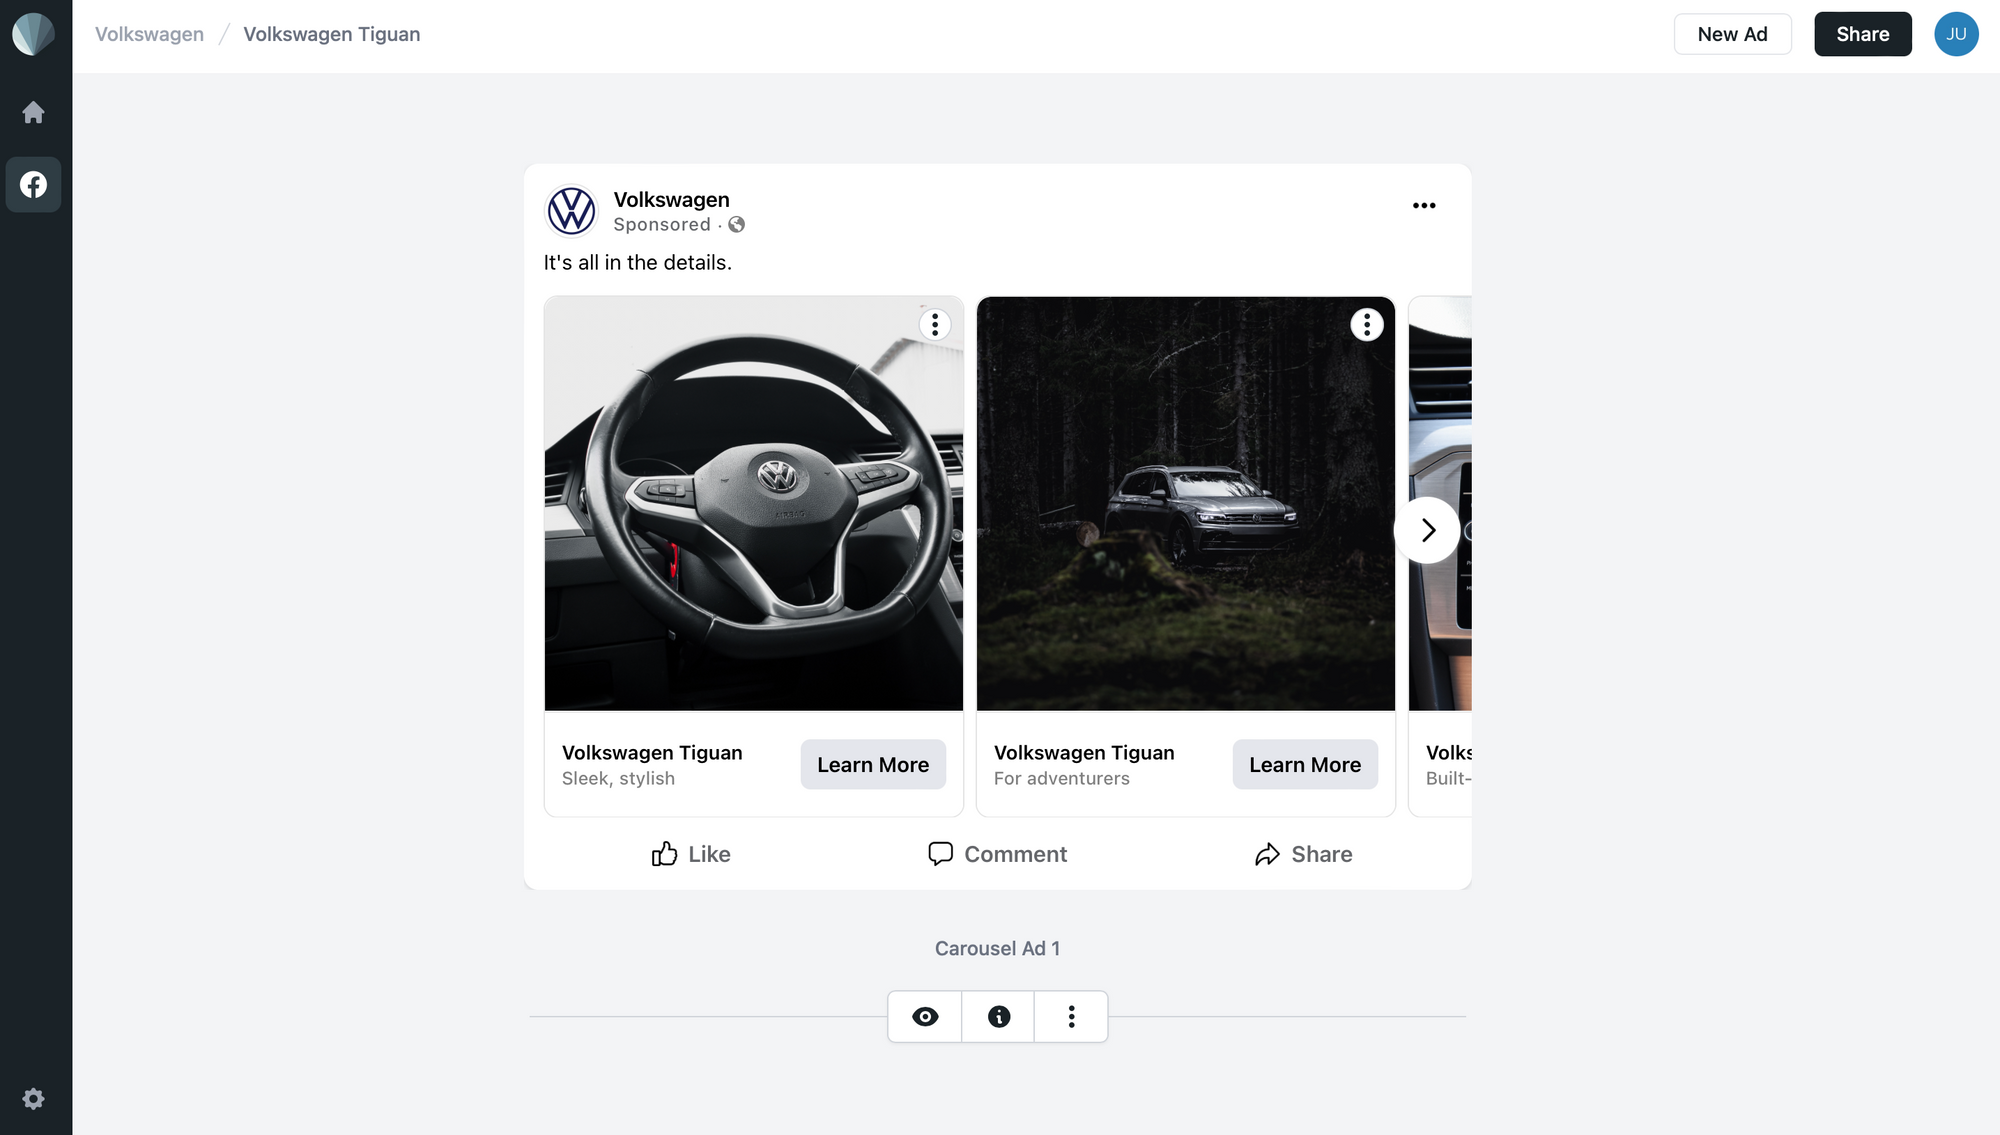
Task: Click the three-dot menu on second carousel card
Action: point(1365,326)
